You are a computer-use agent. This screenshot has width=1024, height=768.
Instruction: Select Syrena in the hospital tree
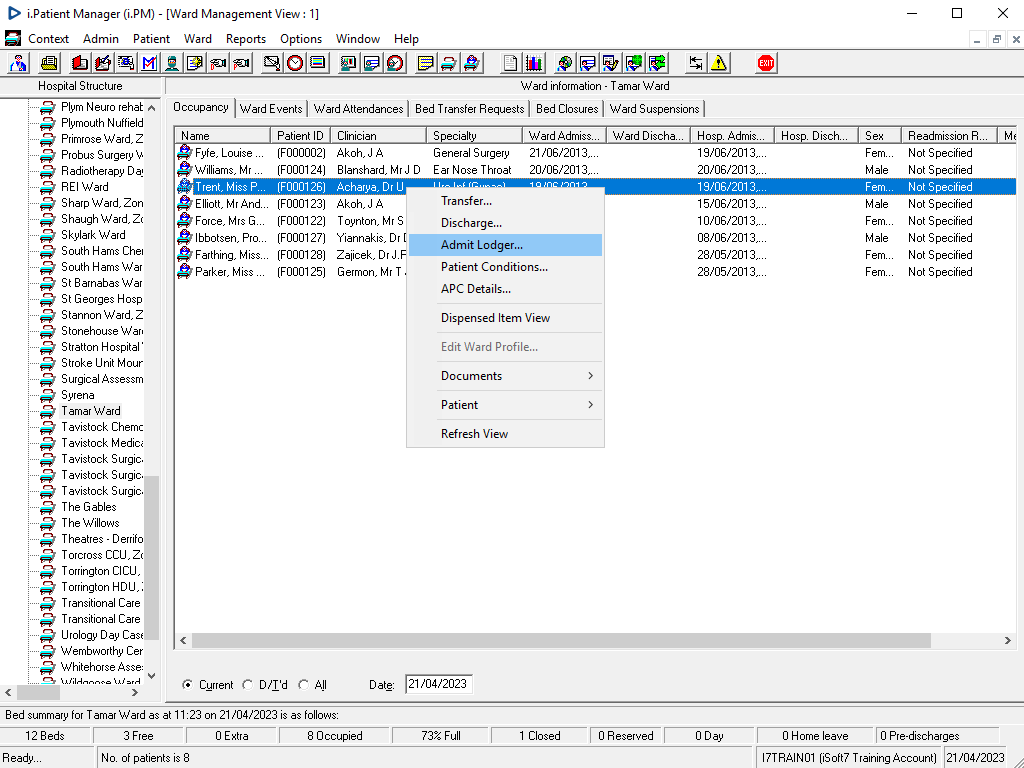[x=78, y=395]
